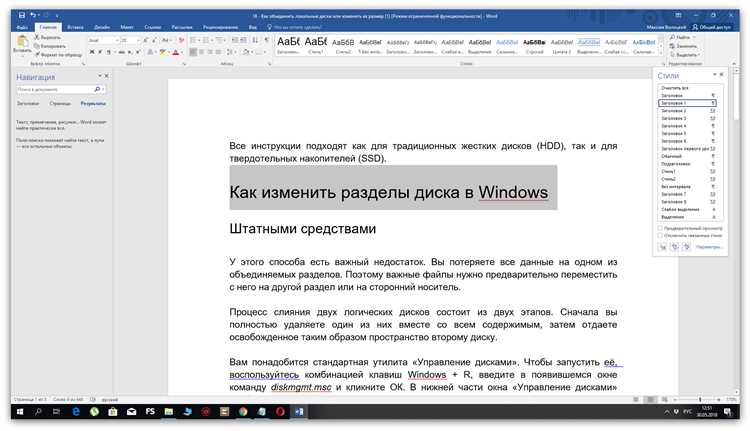This screenshot has width=750, height=431.
Task: Switch to the Рассылки ribbon tab
Action: 182,27
